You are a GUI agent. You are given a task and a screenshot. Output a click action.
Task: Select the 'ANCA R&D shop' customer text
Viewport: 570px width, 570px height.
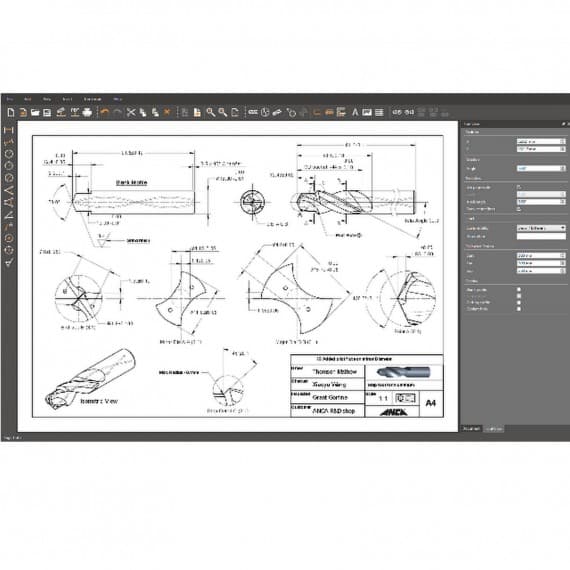point(333,411)
